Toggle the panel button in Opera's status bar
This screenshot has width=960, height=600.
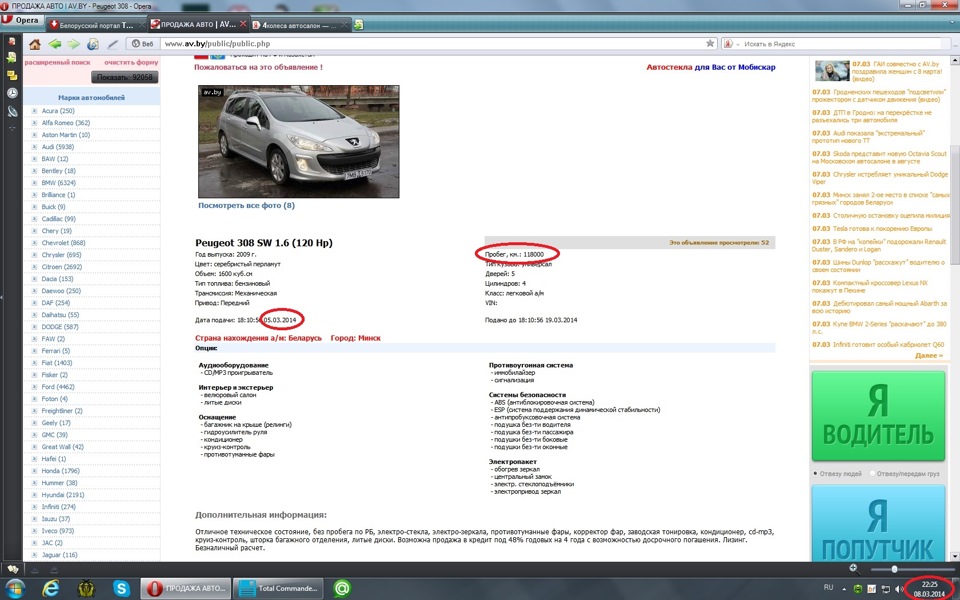[12, 569]
